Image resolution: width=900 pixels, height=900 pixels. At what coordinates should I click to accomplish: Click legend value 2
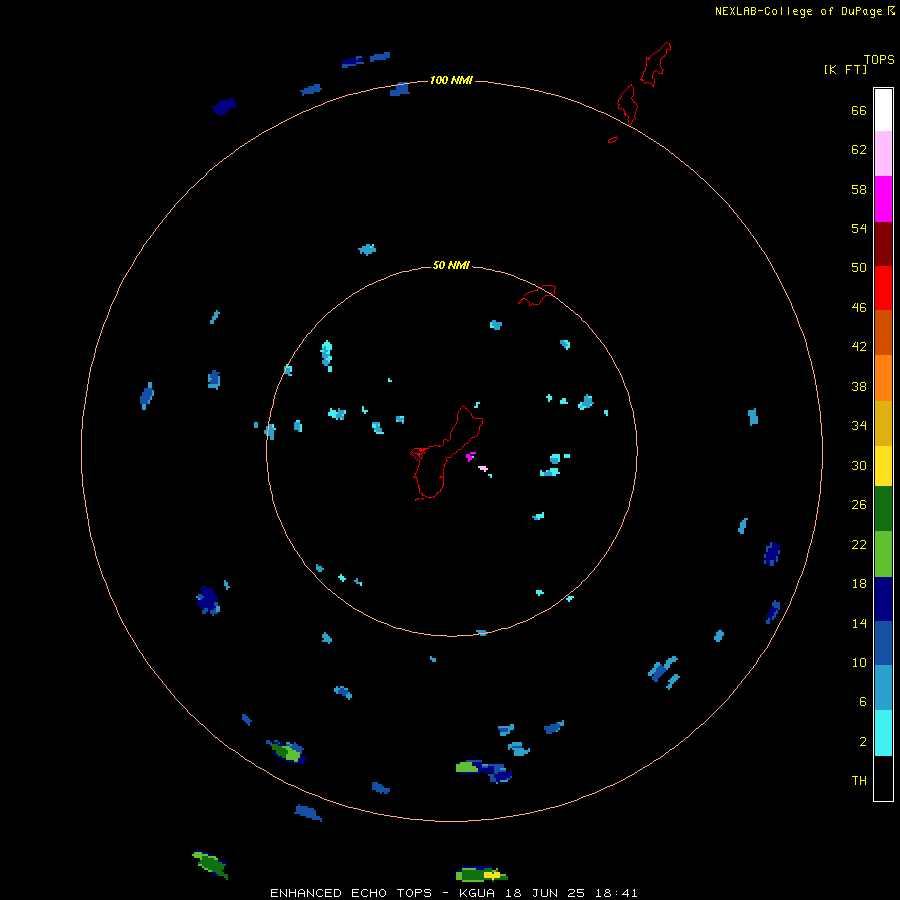(x=862, y=741)
